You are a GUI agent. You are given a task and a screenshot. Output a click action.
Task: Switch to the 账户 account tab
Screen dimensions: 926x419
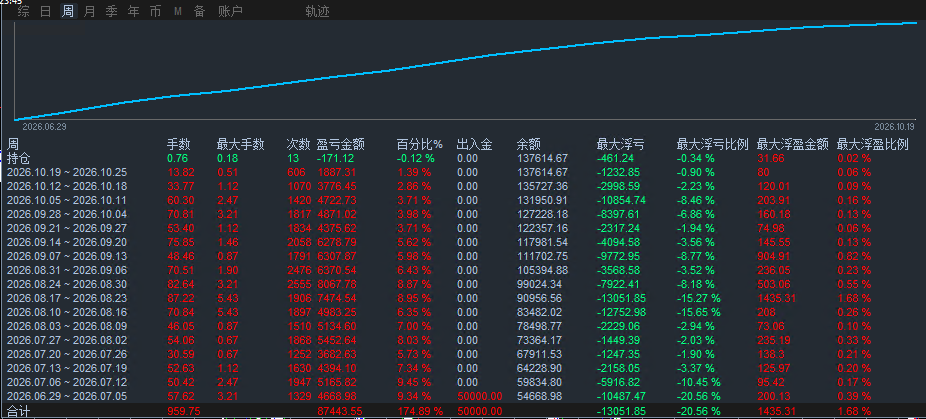[230, 11]
